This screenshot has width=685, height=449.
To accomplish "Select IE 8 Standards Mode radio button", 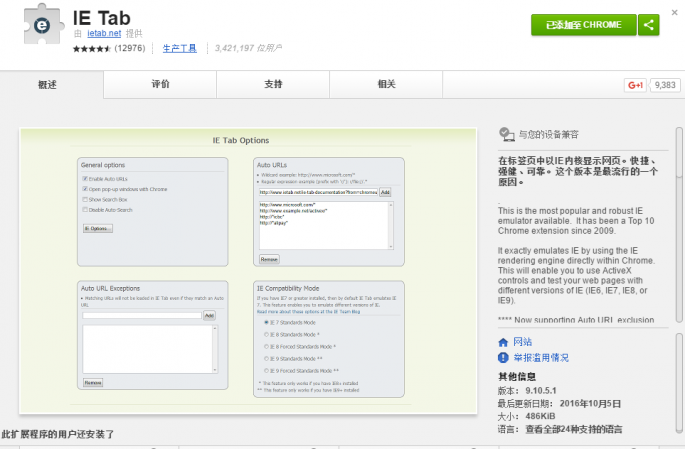I will [x=264, y=333].
